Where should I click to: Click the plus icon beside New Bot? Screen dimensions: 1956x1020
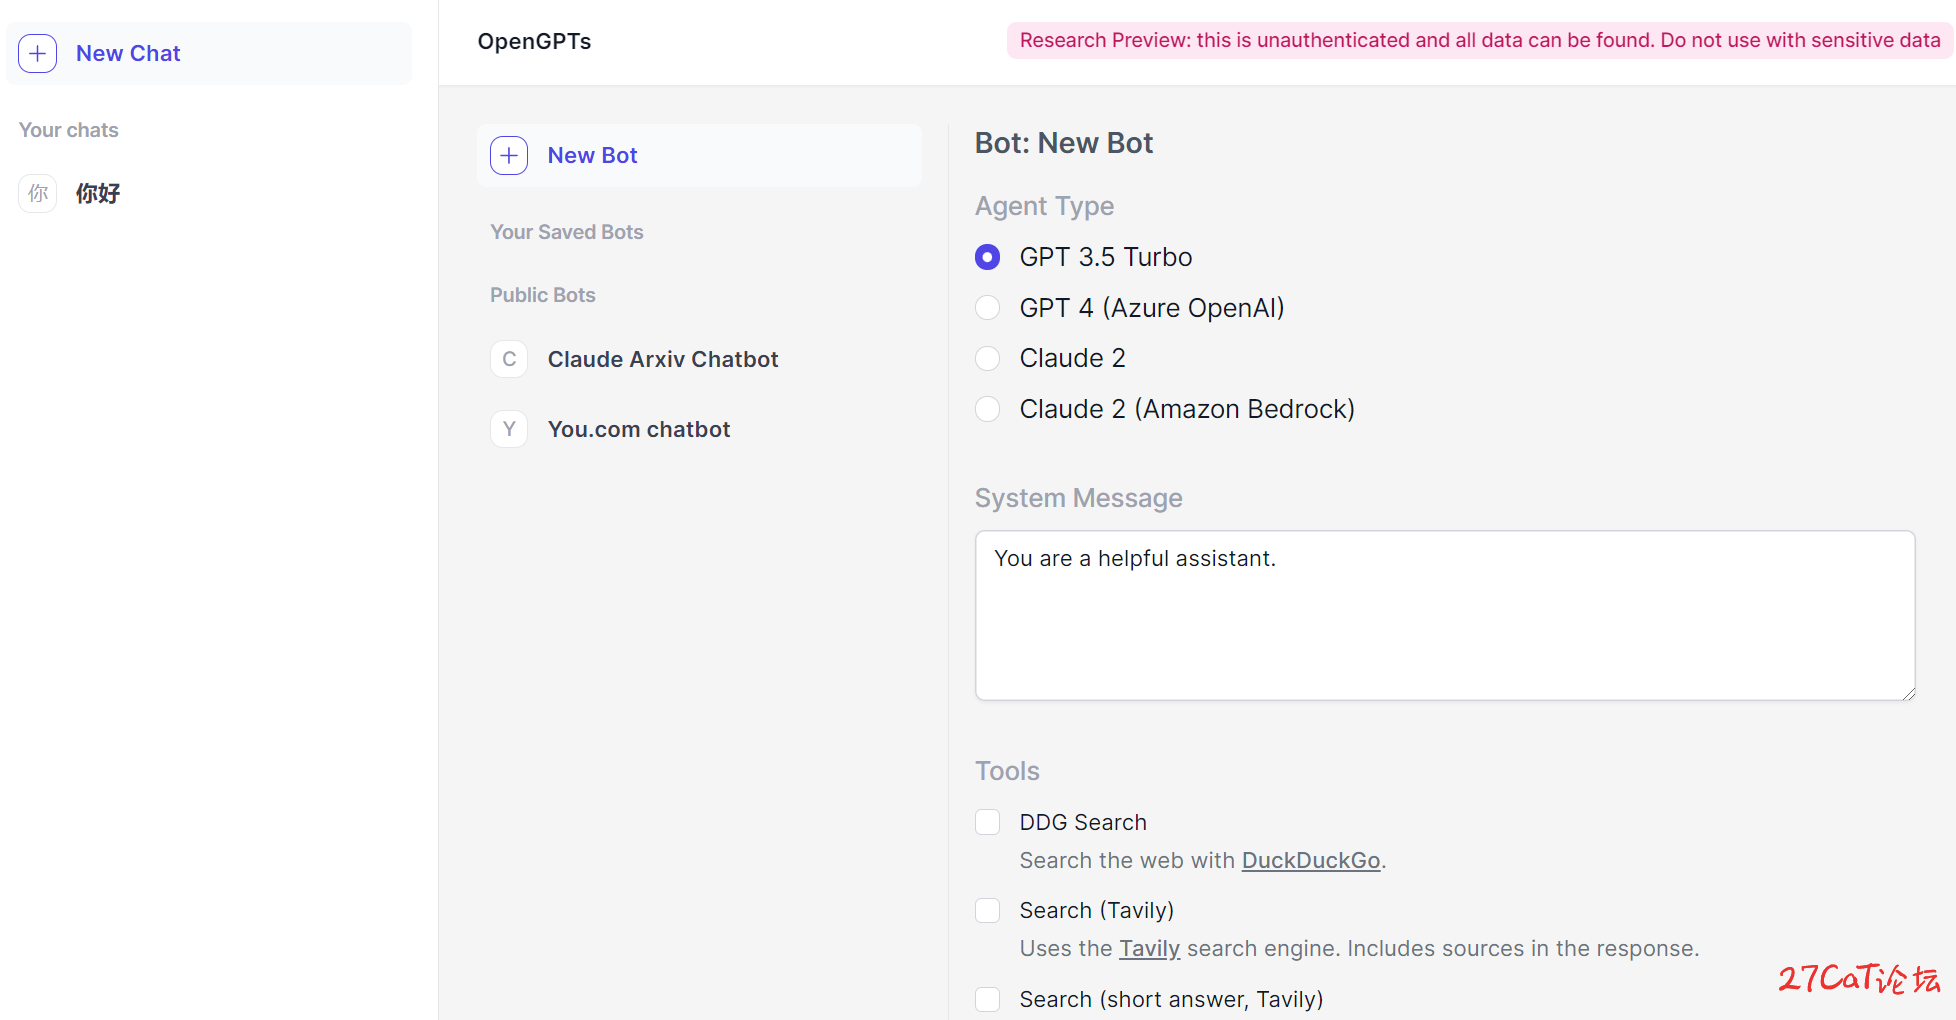click(x=509, y=155)
